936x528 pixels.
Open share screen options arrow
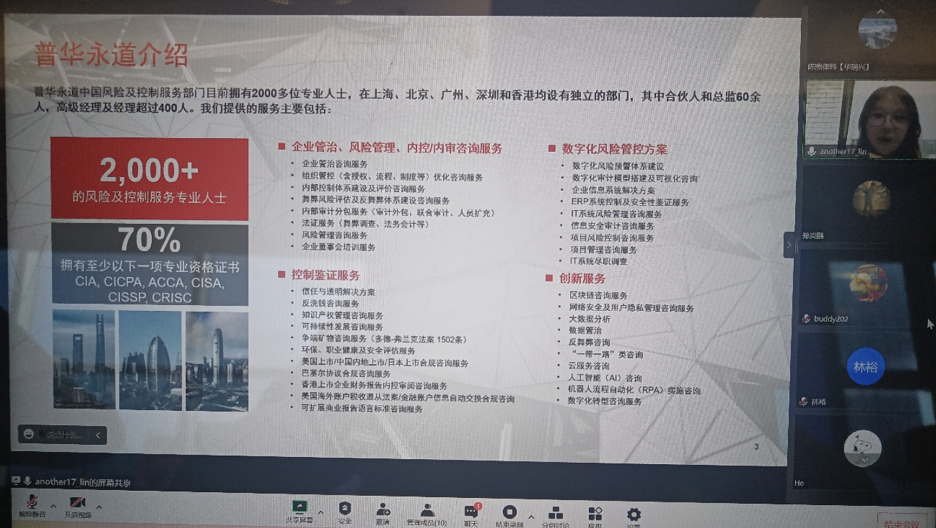pos(321,512)
